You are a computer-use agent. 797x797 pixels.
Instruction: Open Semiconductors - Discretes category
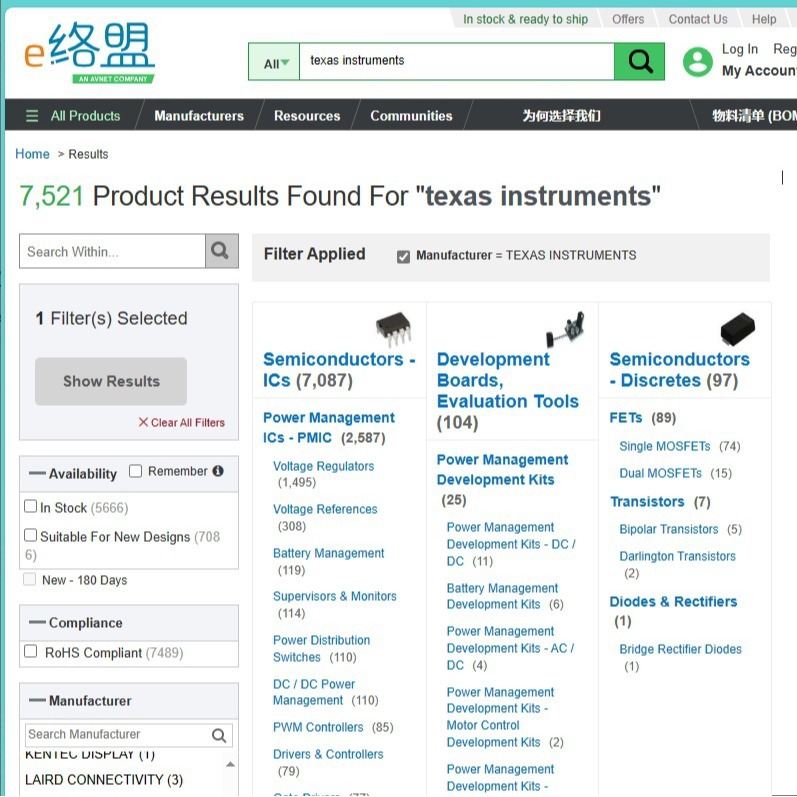point(679,370)
